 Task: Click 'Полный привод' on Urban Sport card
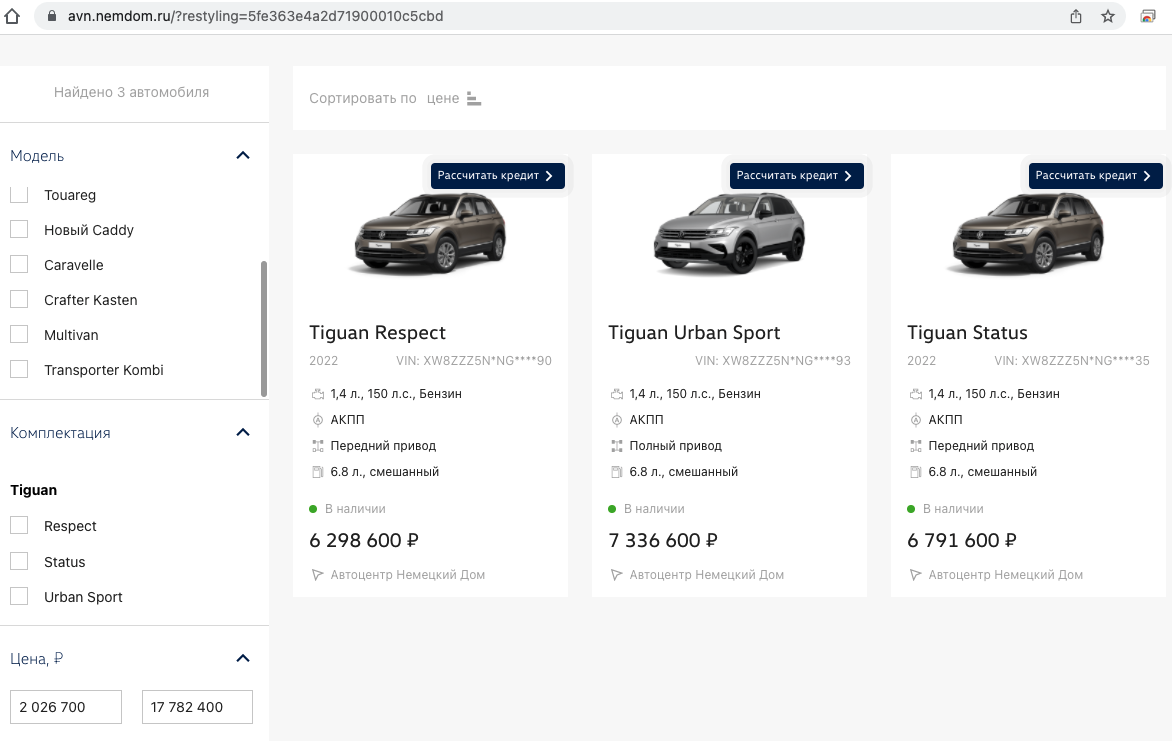tap(676, 446)
